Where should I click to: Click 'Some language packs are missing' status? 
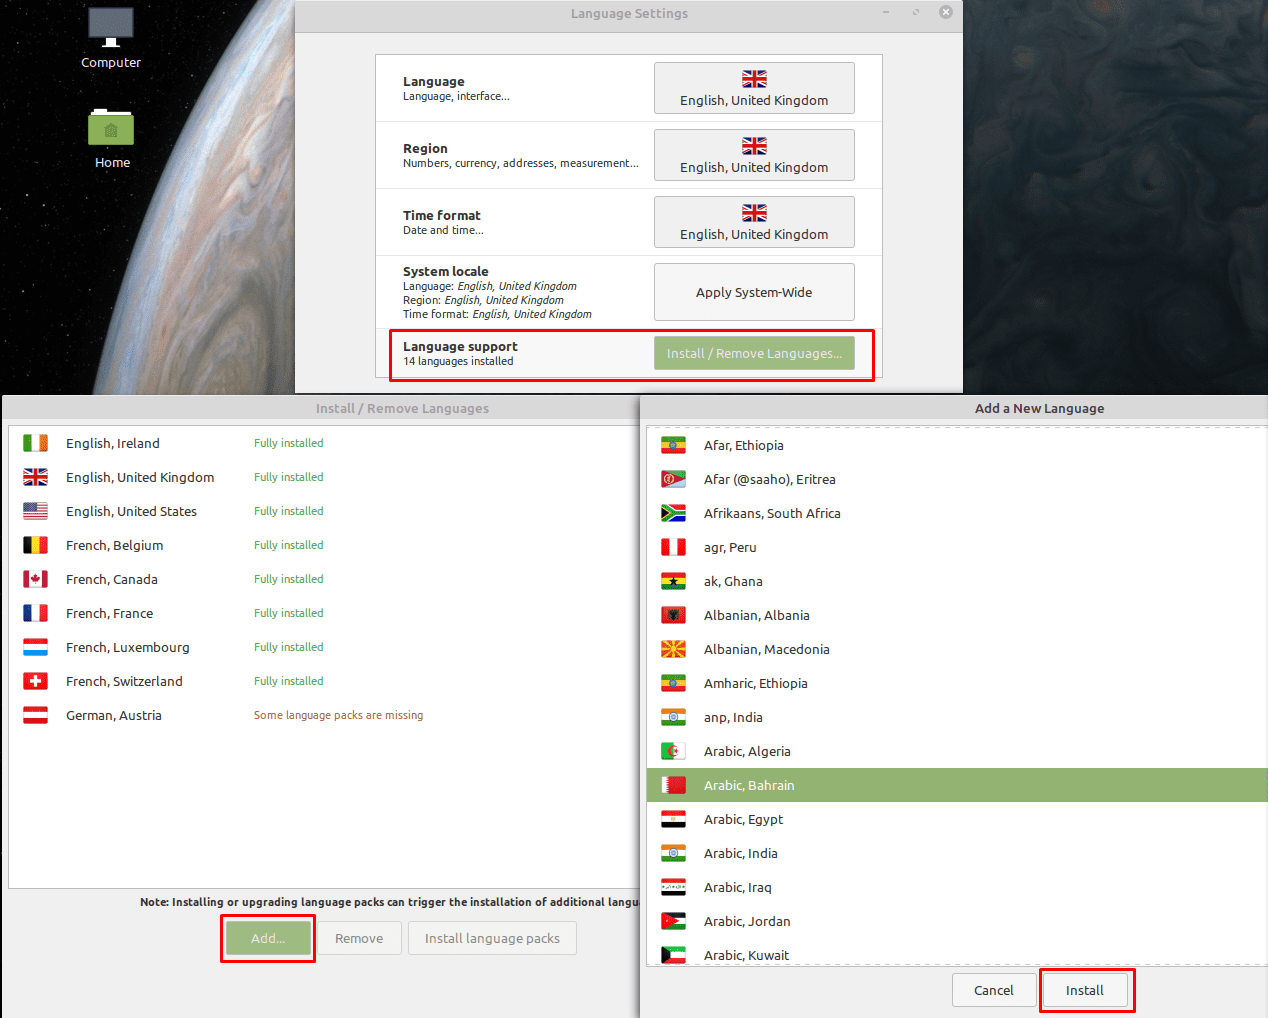point(338,715)
